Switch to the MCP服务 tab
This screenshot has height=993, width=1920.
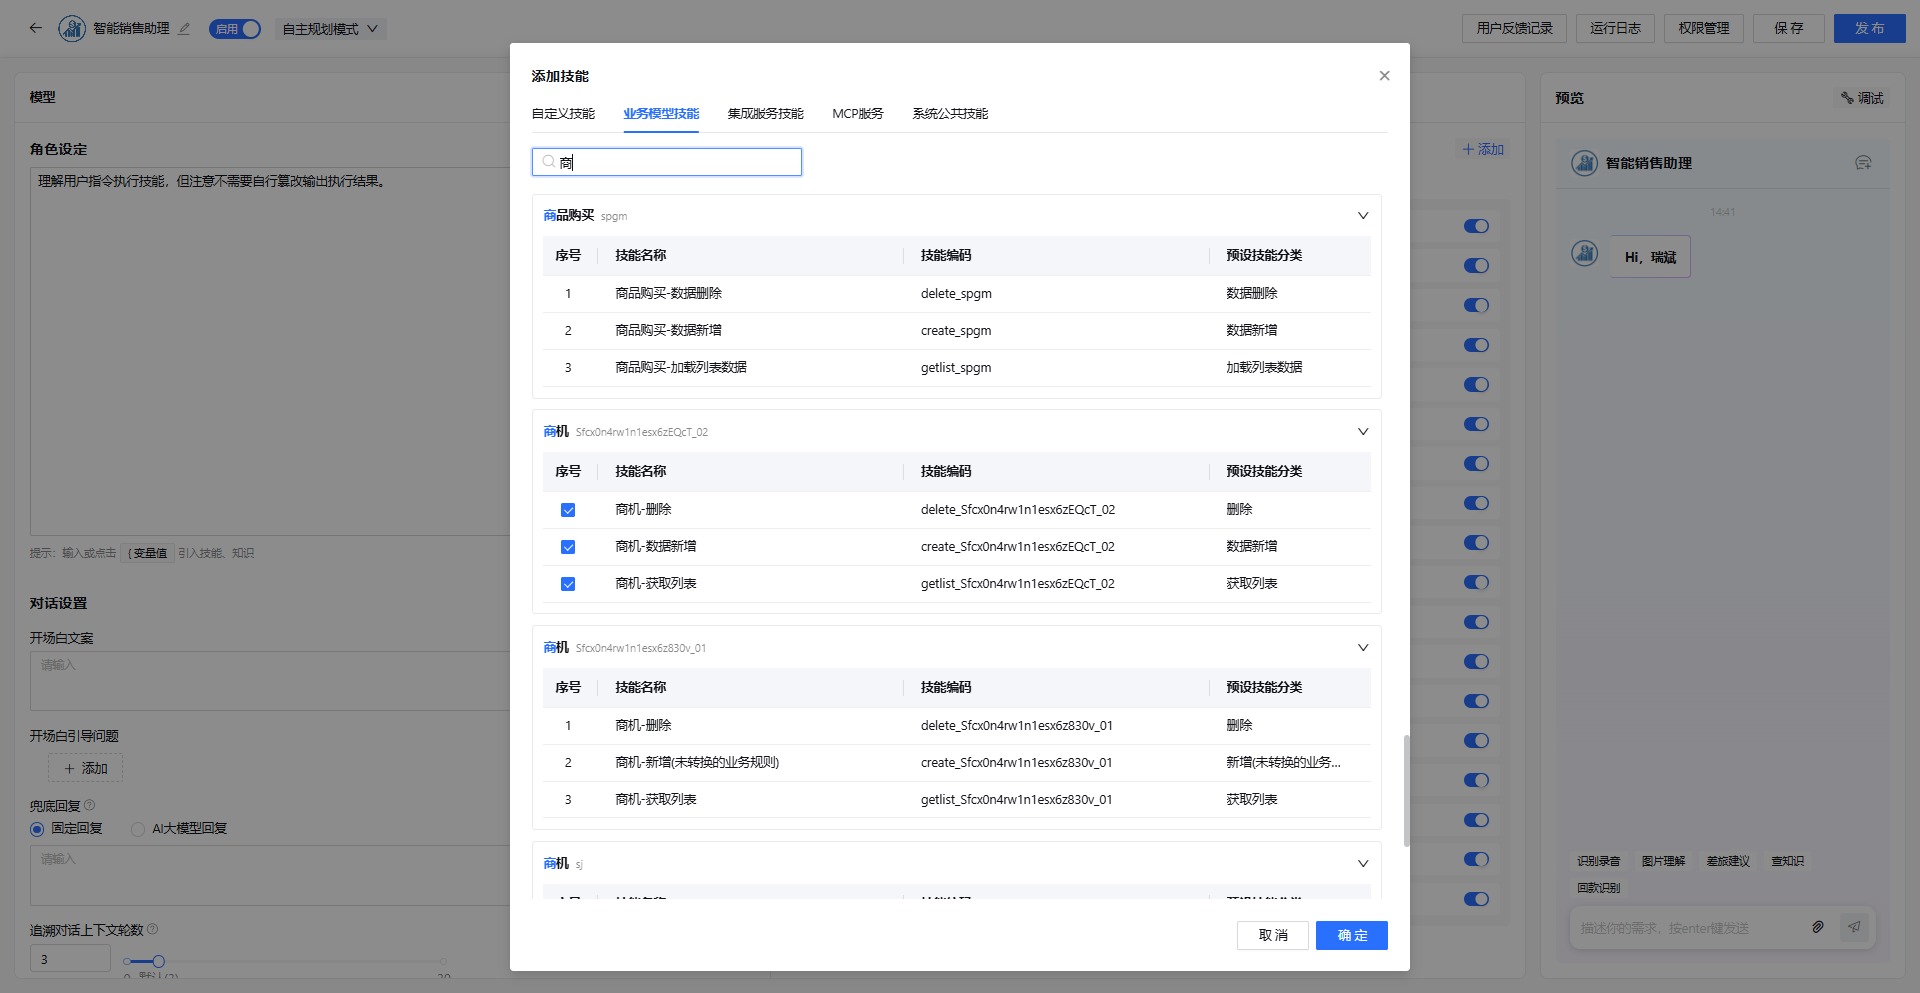(858, 114)
